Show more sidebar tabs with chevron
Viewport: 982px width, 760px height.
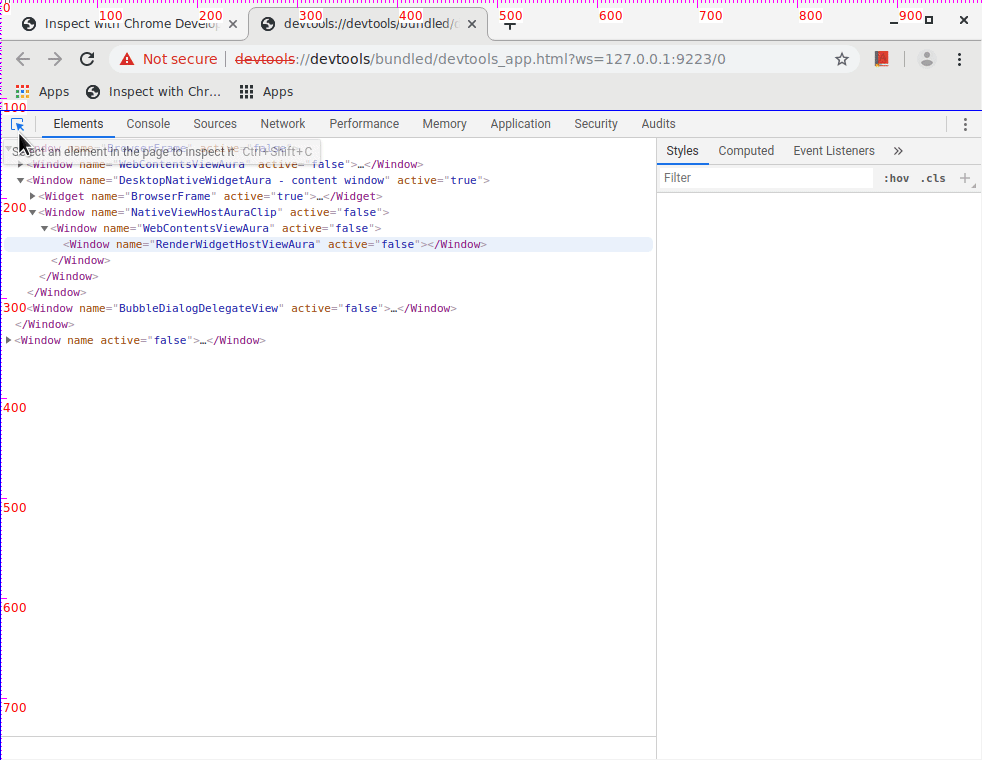898,151
